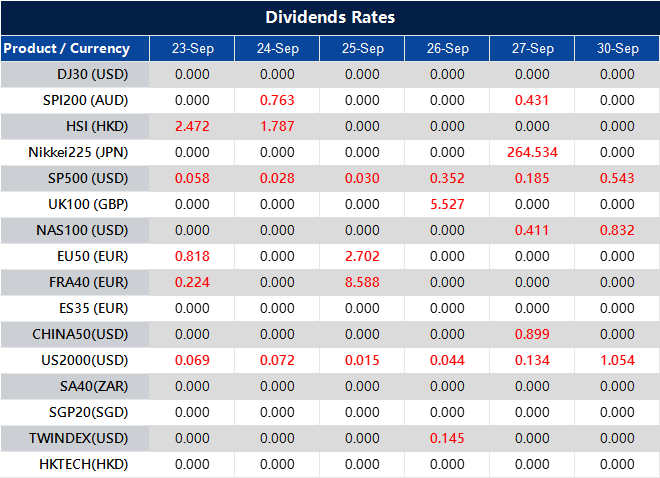Select the HKTECH(HKD) row label
Screen dimensions: 660x478
[84, 464]
